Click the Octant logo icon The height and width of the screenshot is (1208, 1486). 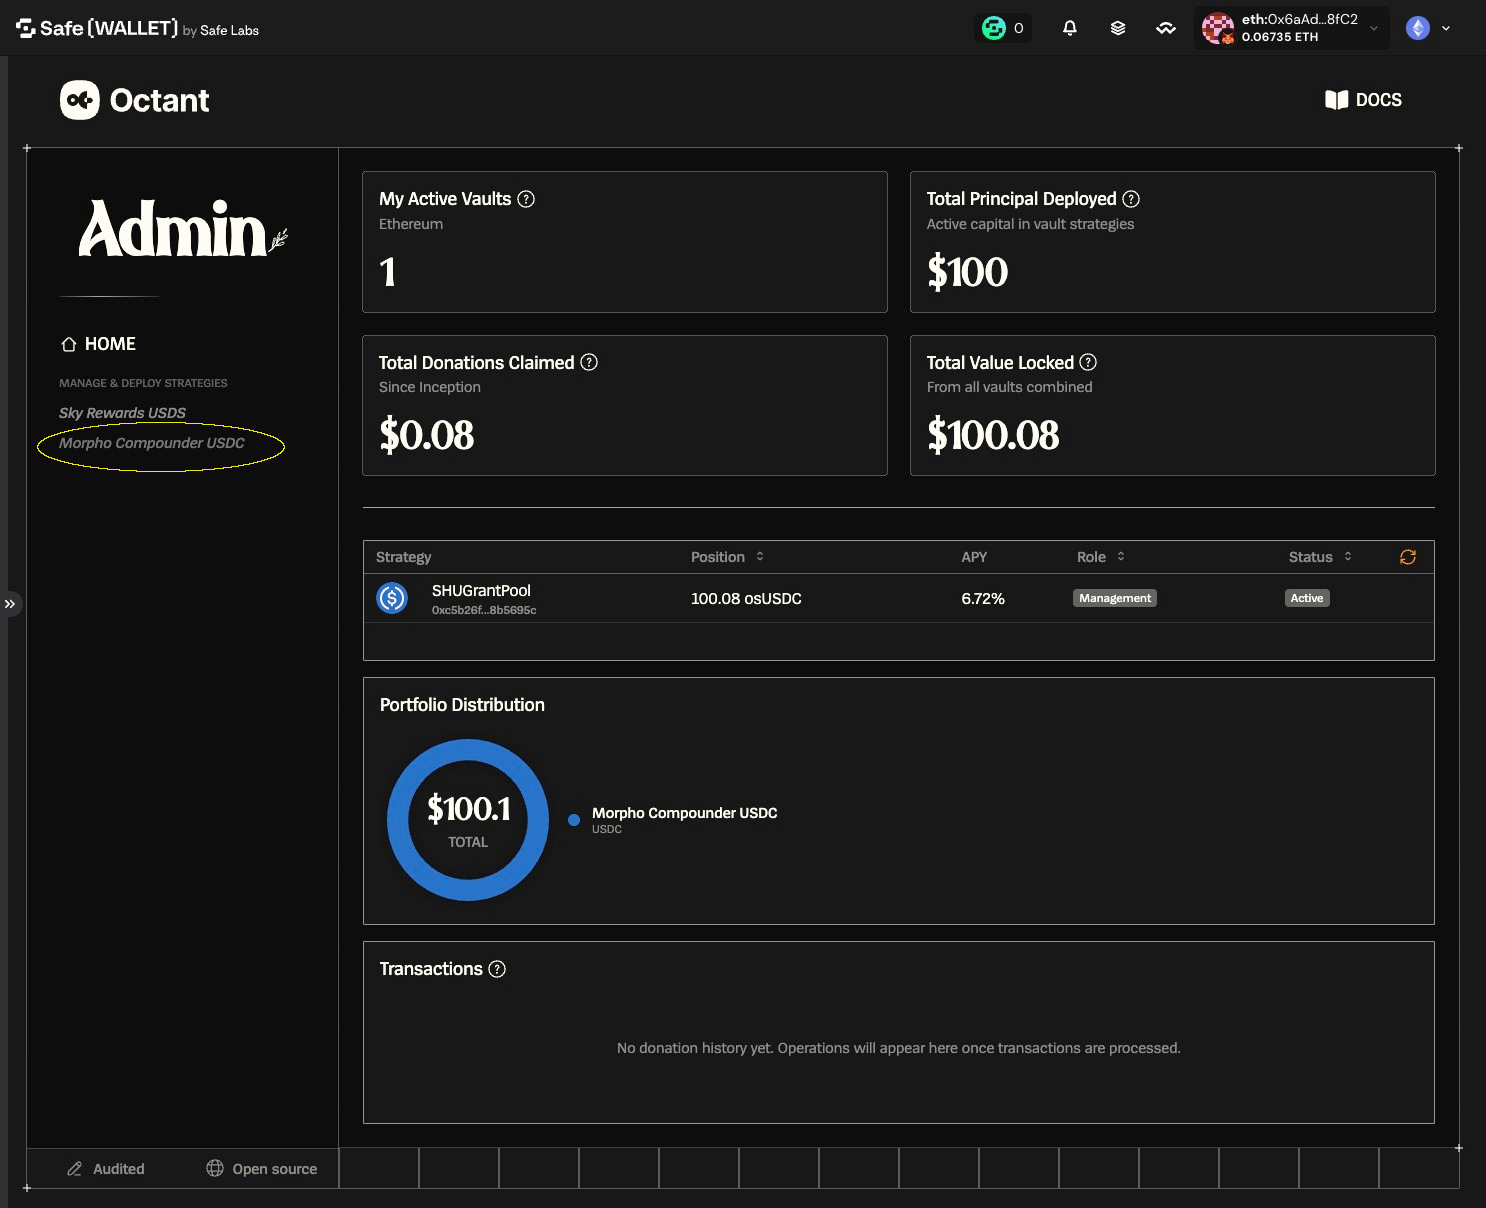(80, 100)
